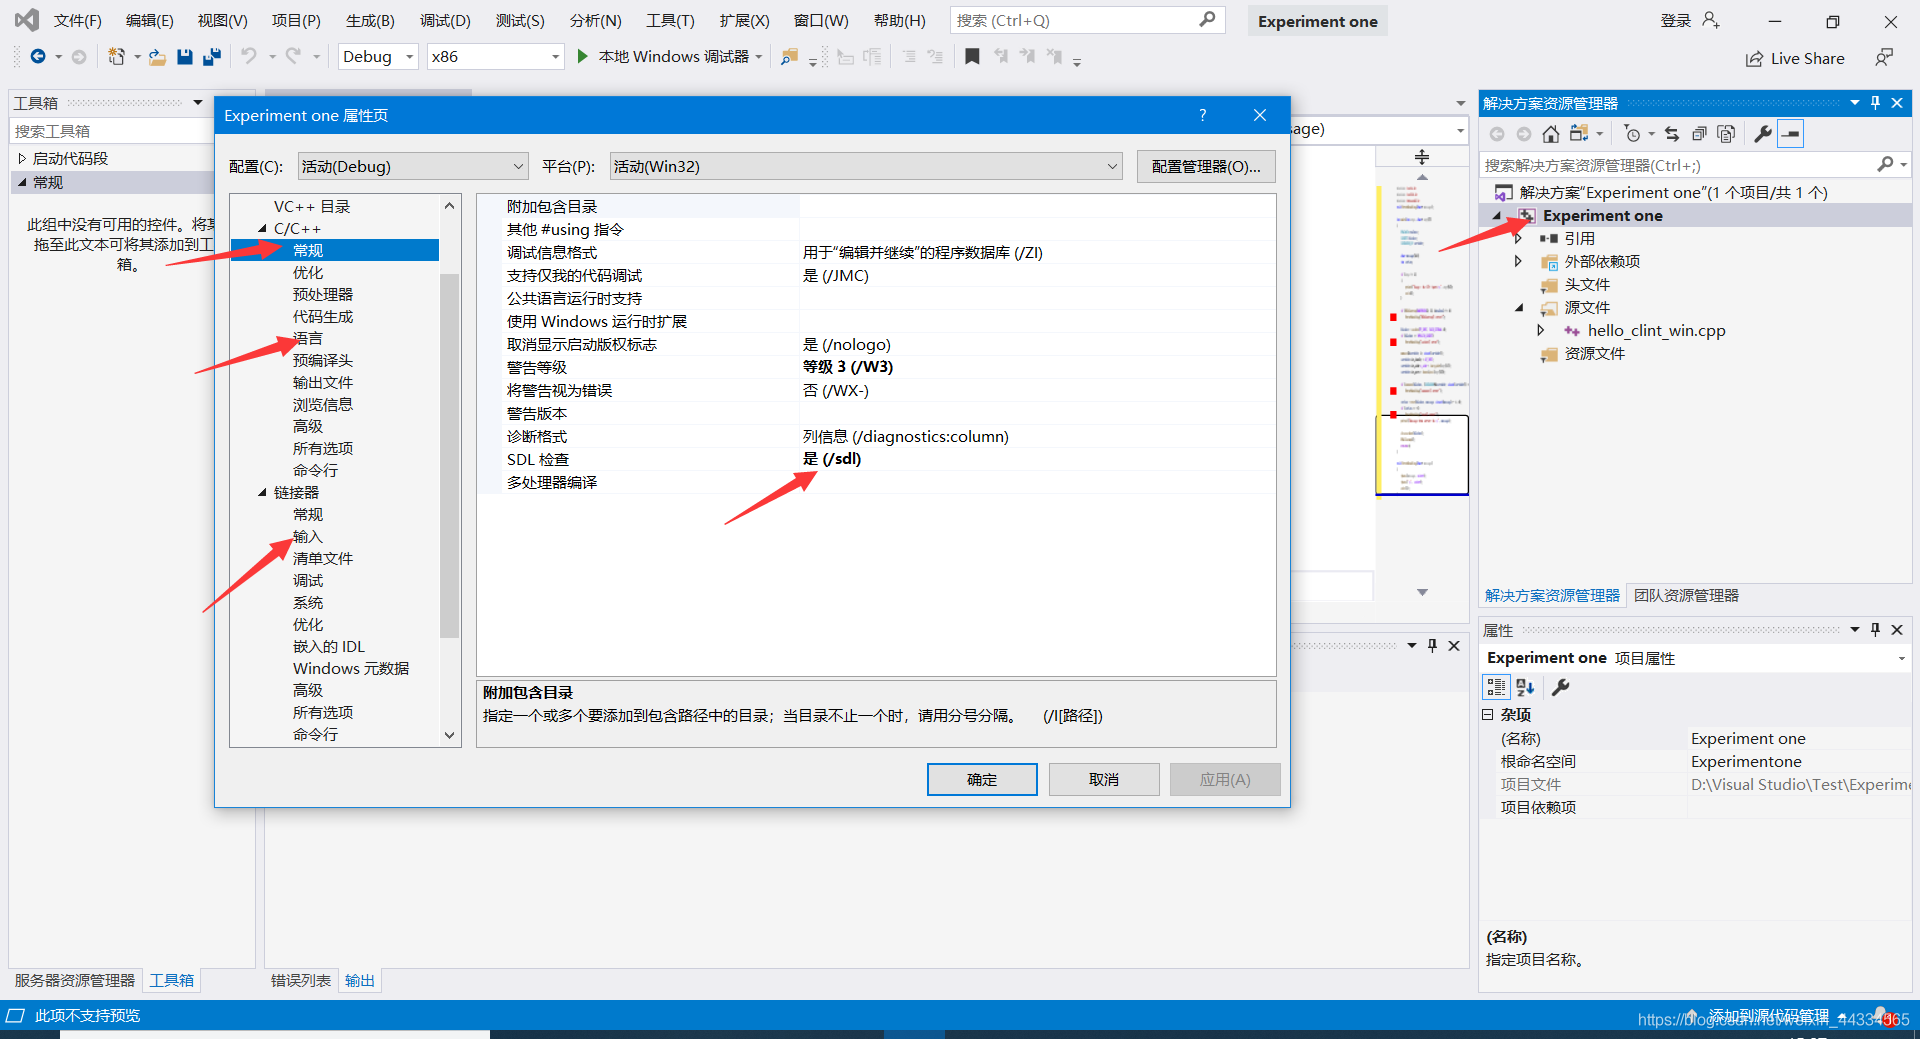Start debugging with green play icon
1920x1039 pixels.
click(582, 57)
